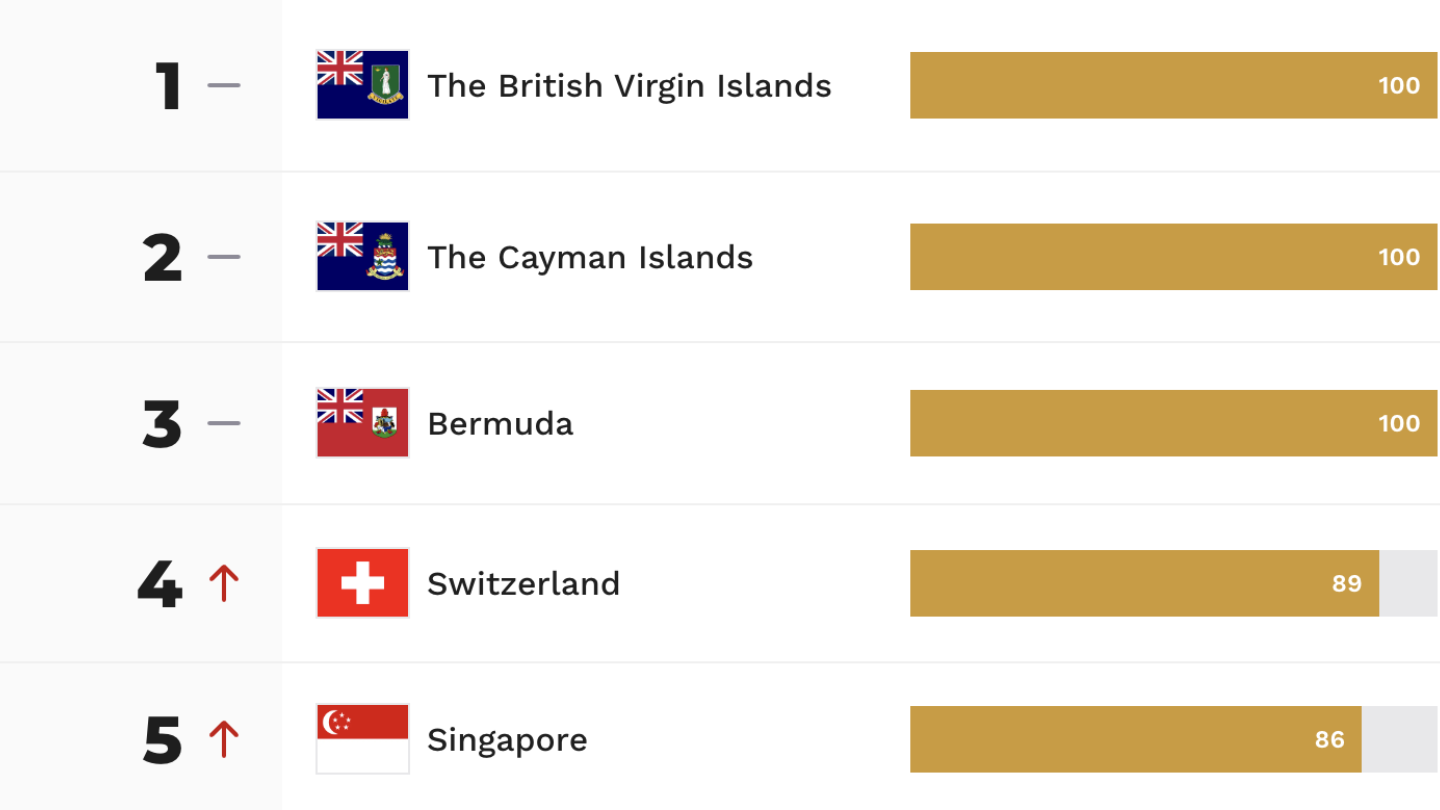
Task: Click the rank number 1
Action: tap(168, 86)
